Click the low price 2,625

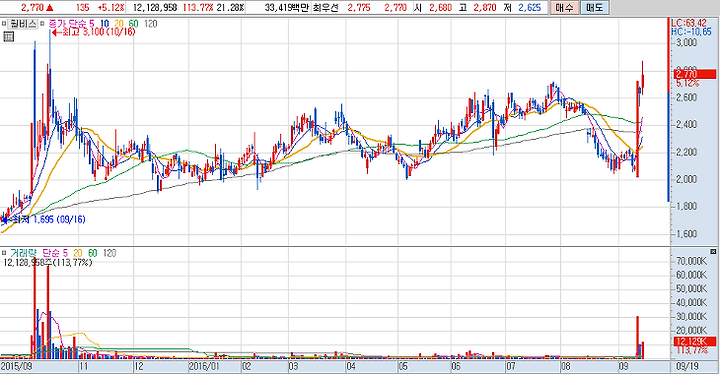click(x=530, y=7)
